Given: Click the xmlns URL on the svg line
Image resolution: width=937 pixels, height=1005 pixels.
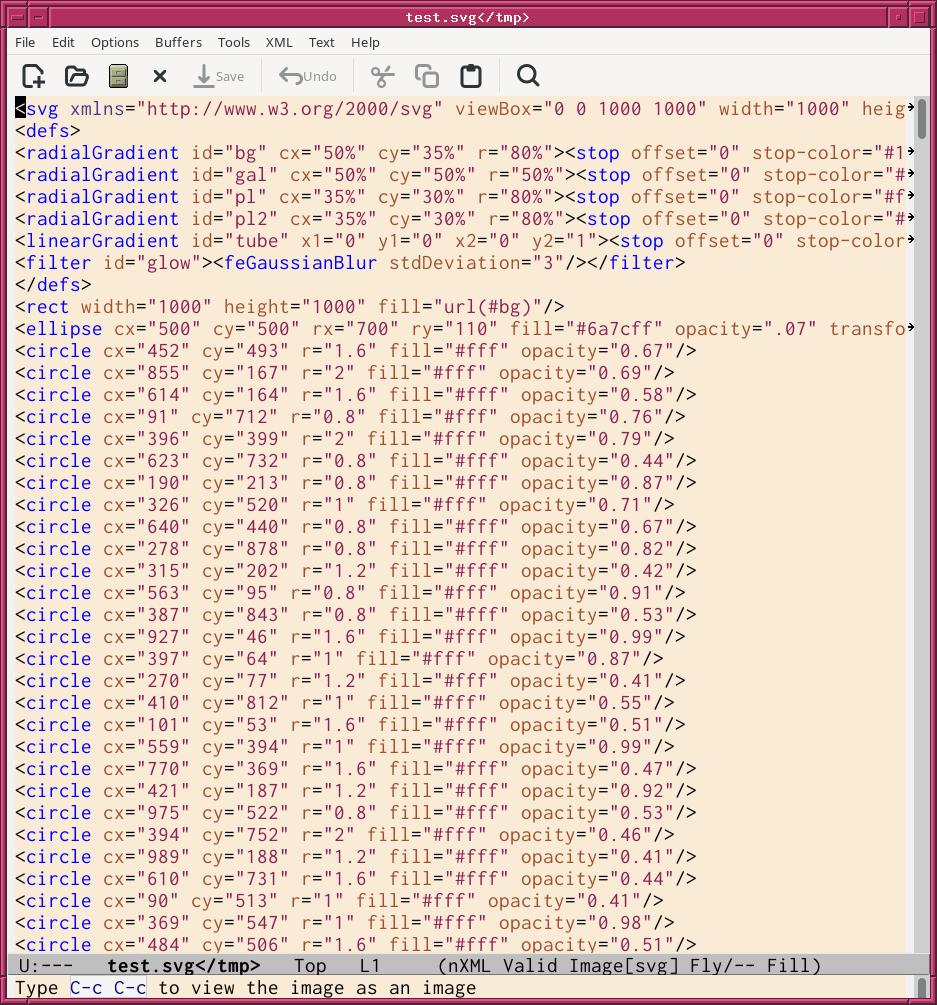Looking at the screenshot, I should pyautogui.click(x=290, y=108).
